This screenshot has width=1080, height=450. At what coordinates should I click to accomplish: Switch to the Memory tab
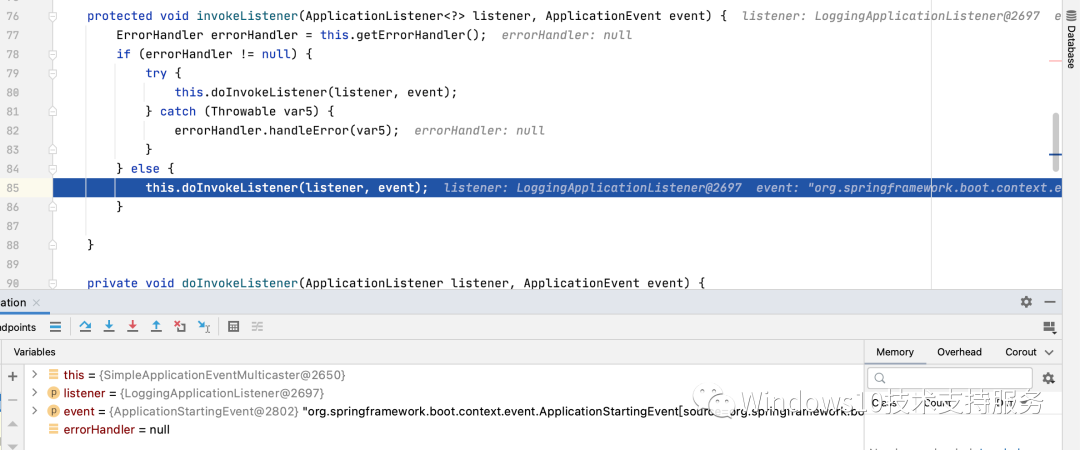[895, 352]
